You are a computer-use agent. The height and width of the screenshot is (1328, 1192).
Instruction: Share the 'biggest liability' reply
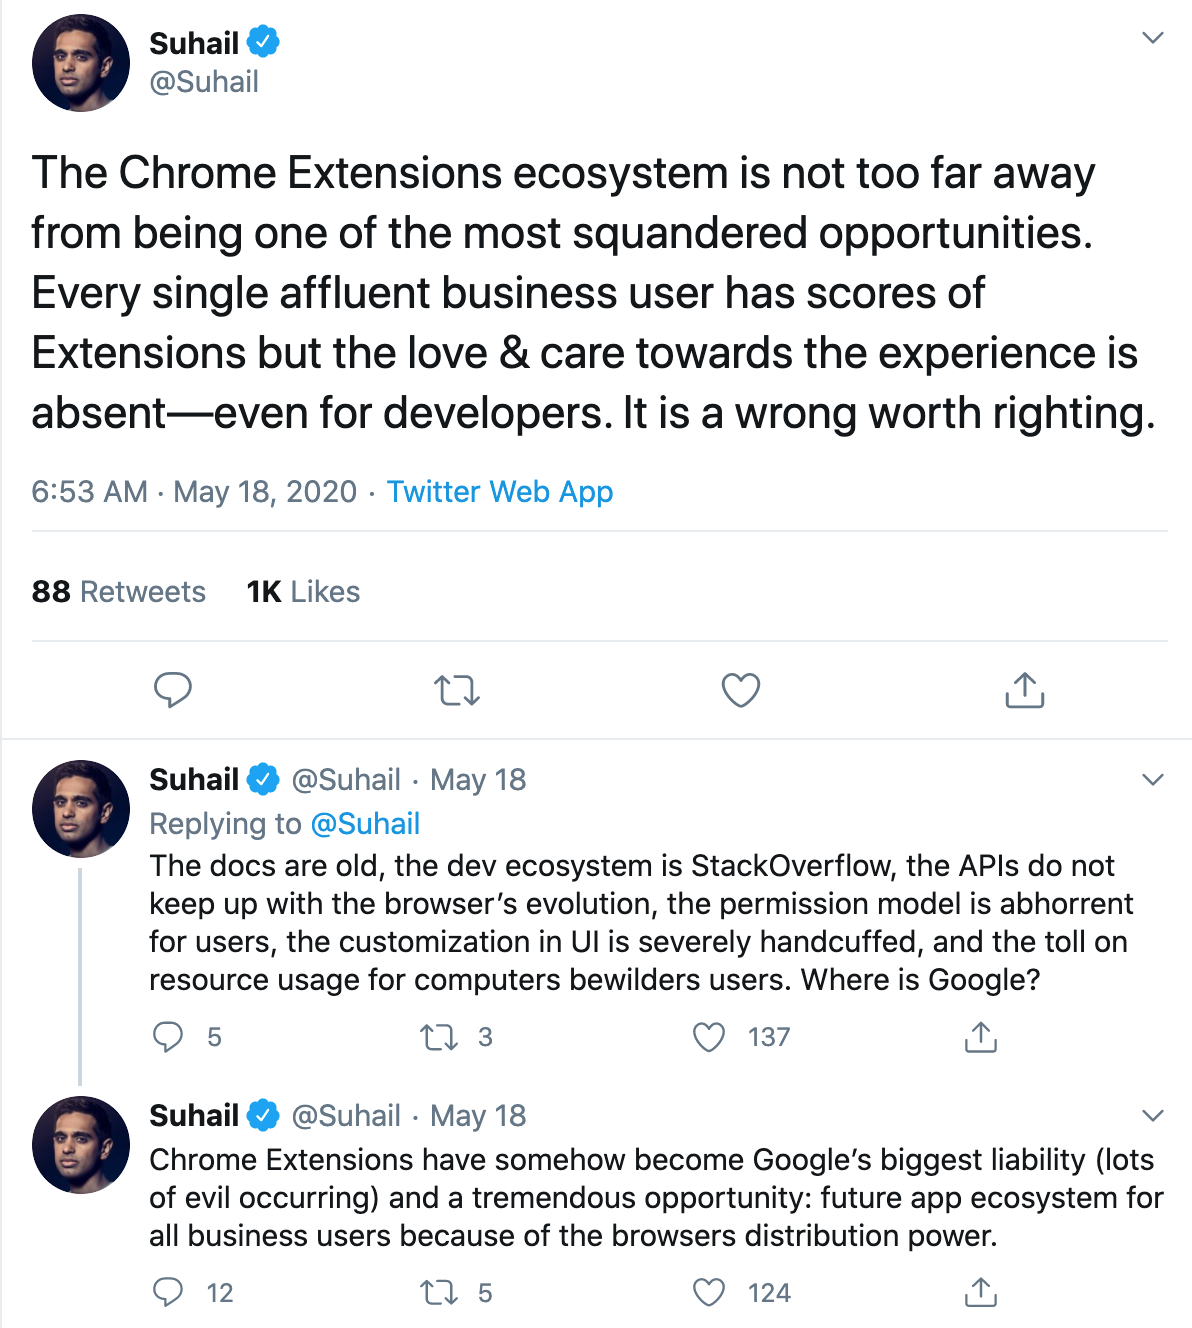coord(981,1293)
